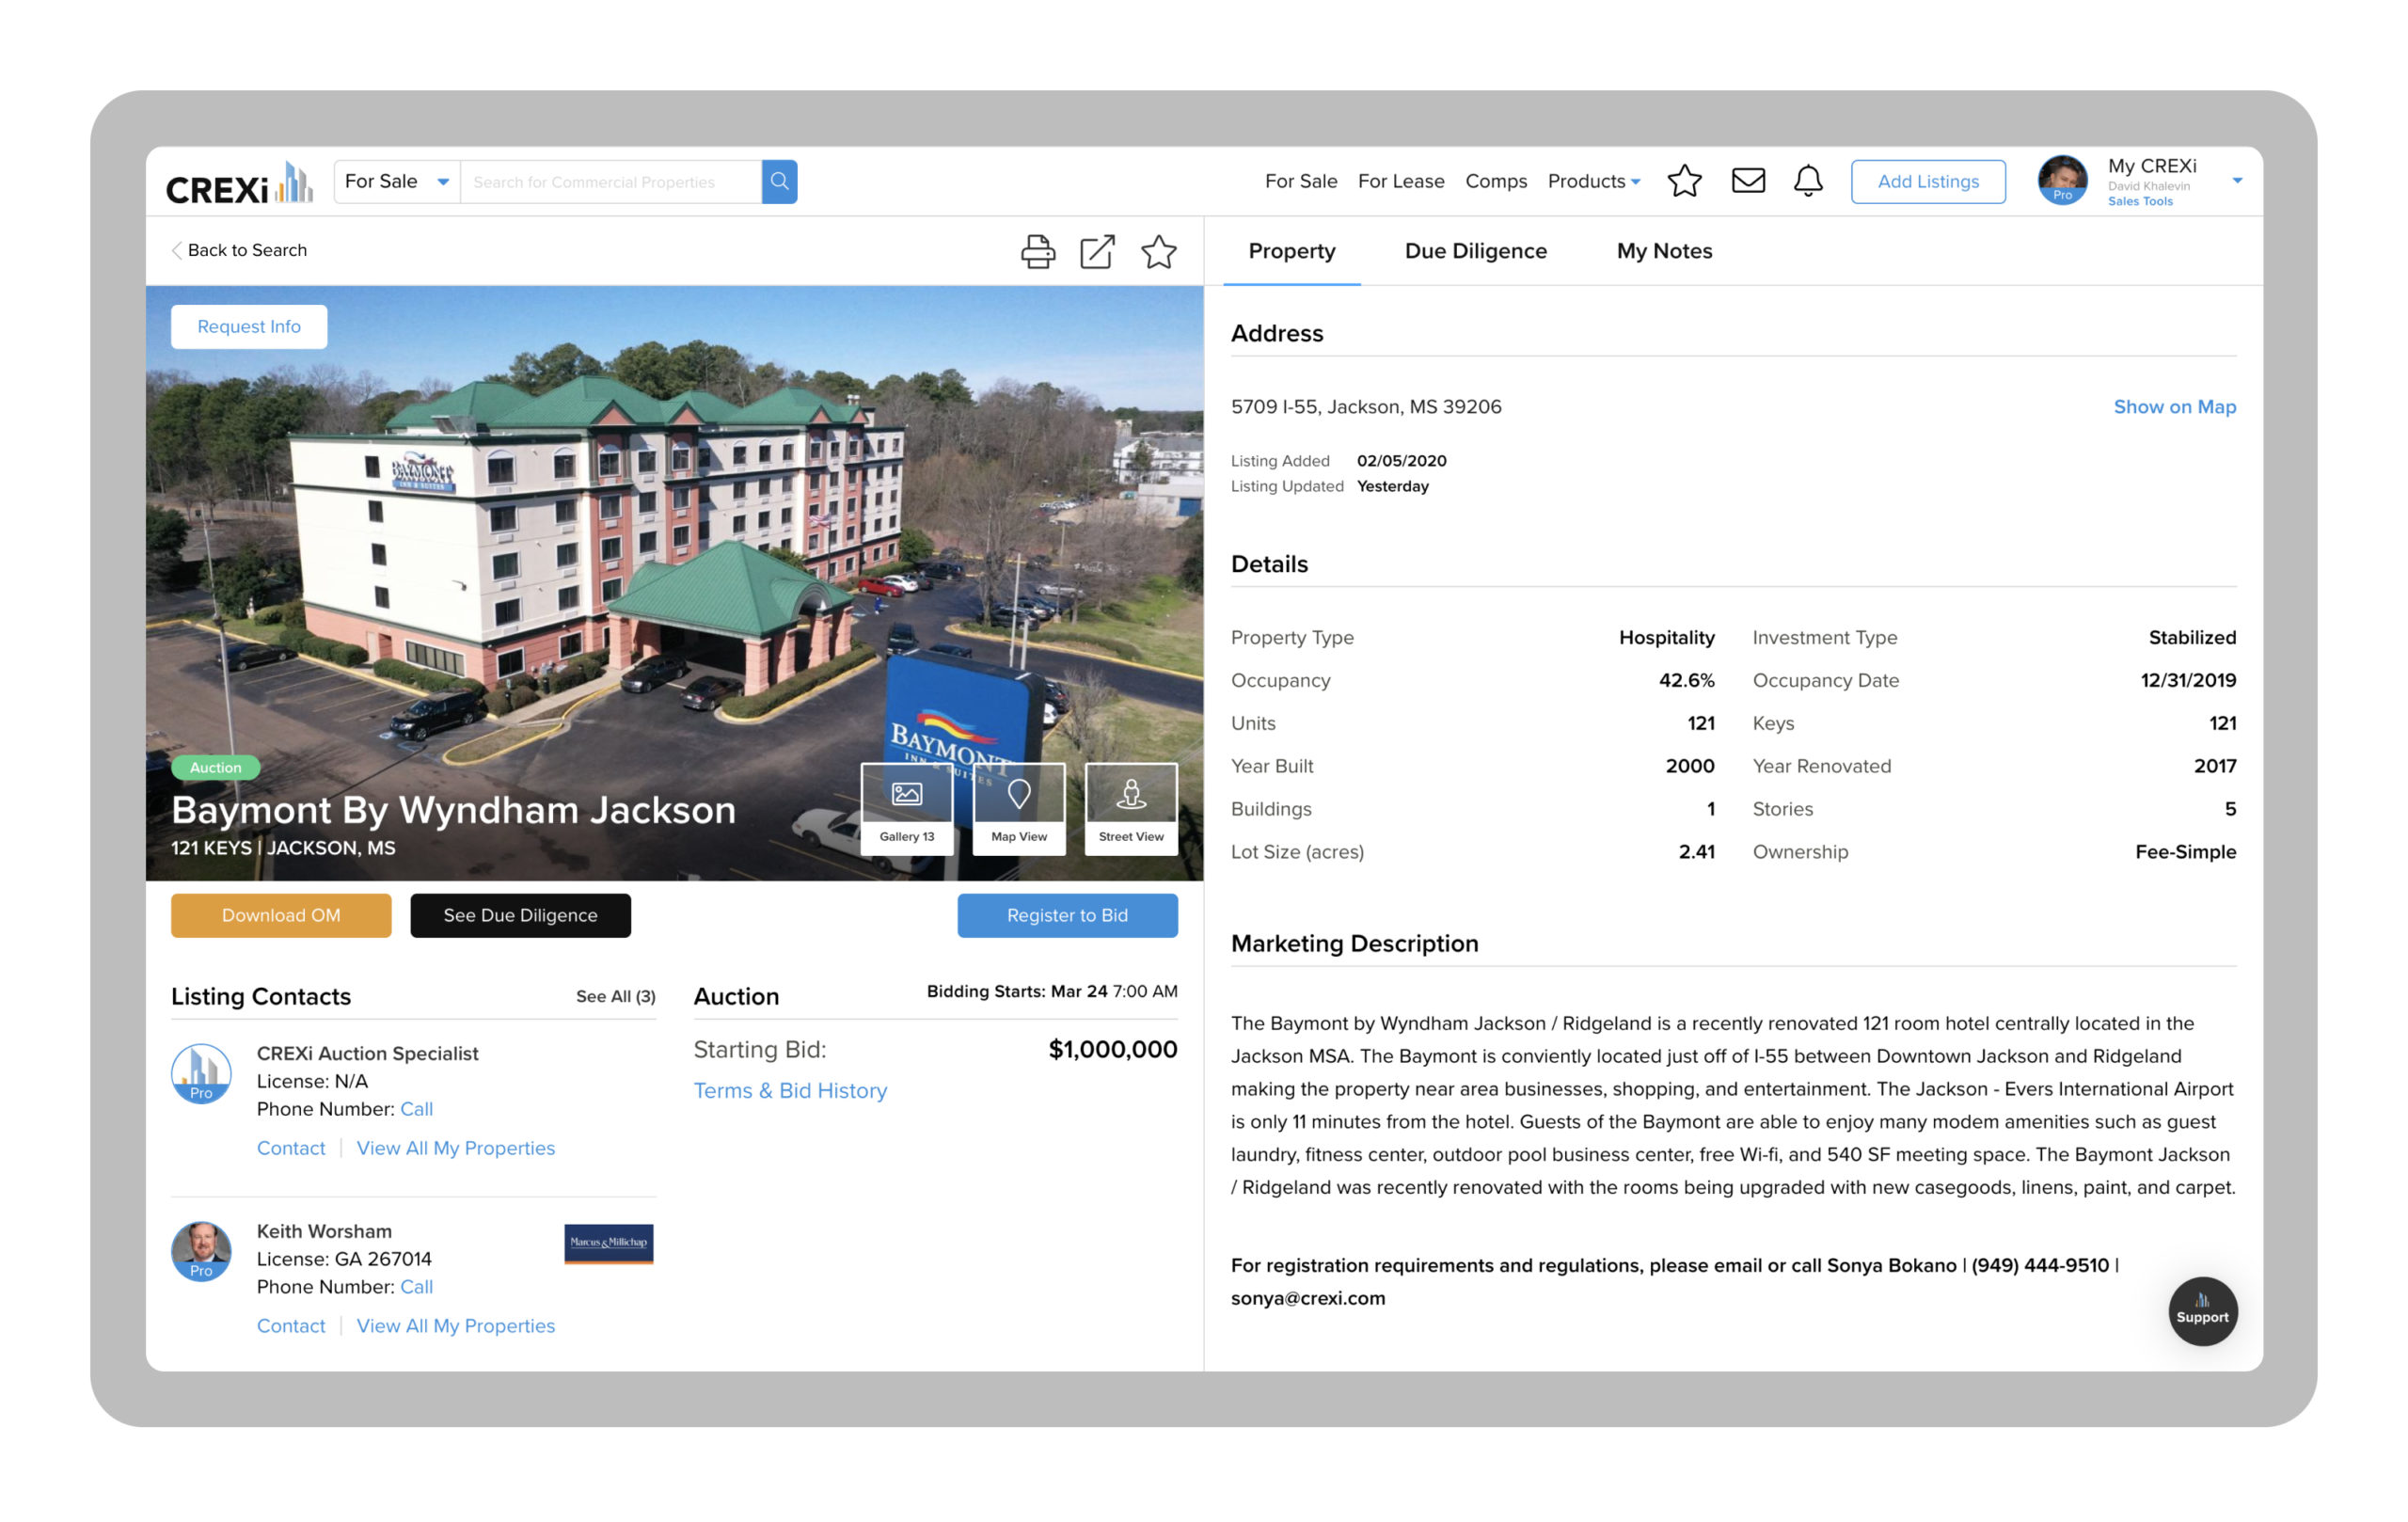This screenshot has width=2408, height=1522.
Task: Click the Download OM button
Action: click(281, 915)
